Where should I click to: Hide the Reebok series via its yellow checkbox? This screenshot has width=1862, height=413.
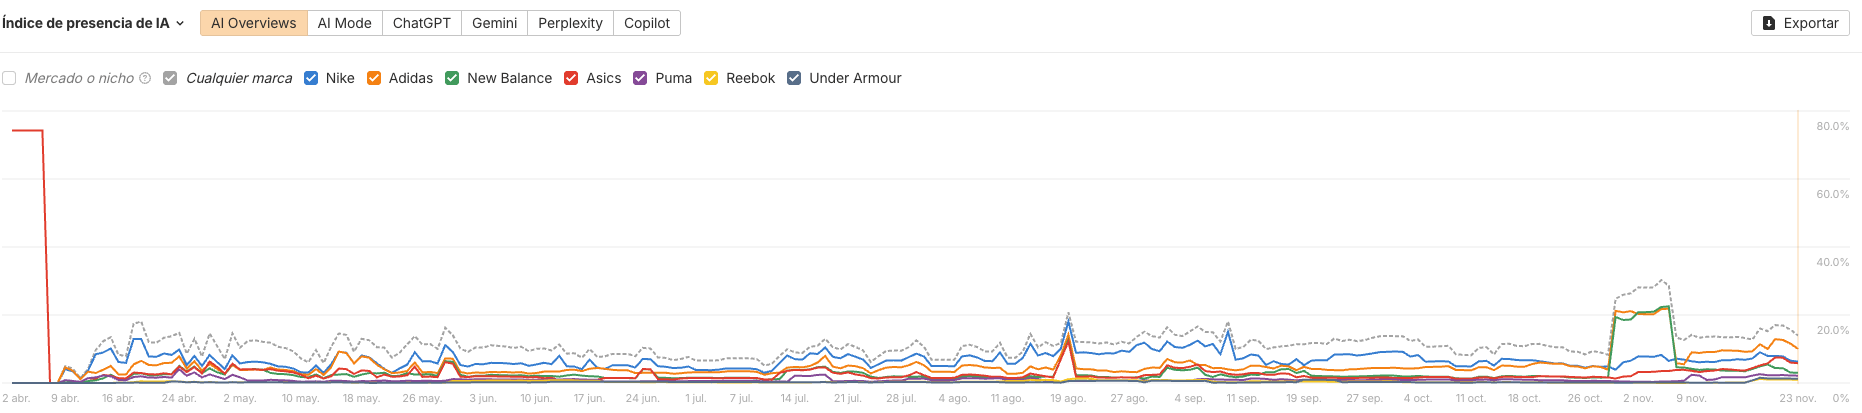711,78
